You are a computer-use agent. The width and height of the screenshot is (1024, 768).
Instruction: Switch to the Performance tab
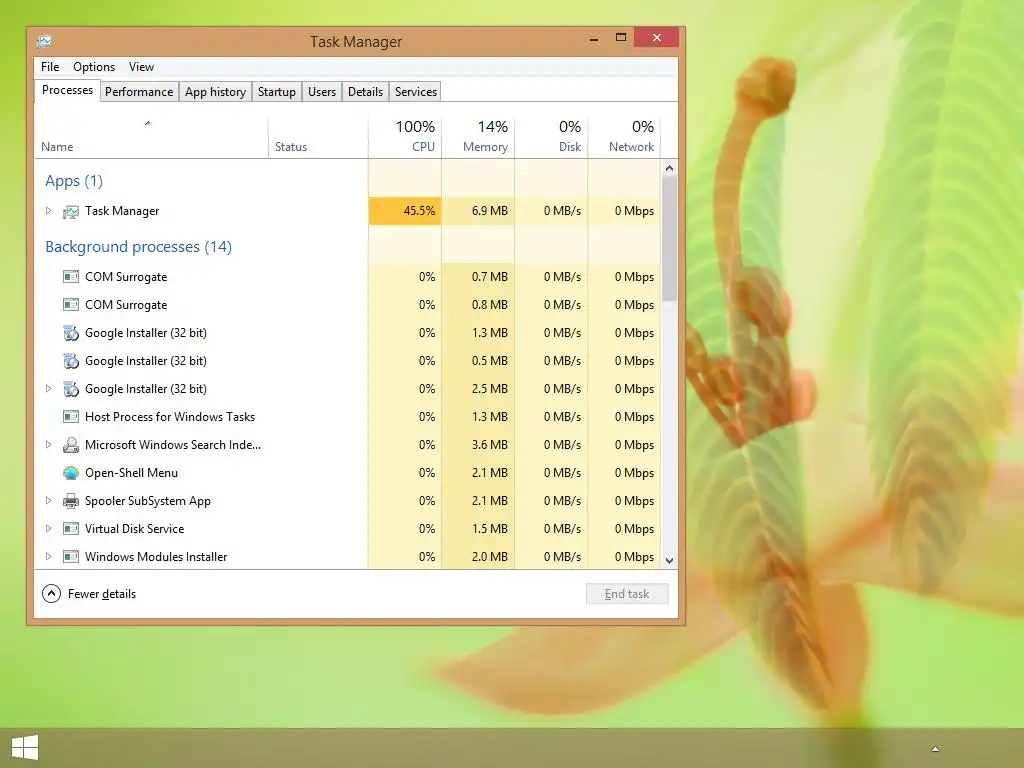[x=139, y=92]
